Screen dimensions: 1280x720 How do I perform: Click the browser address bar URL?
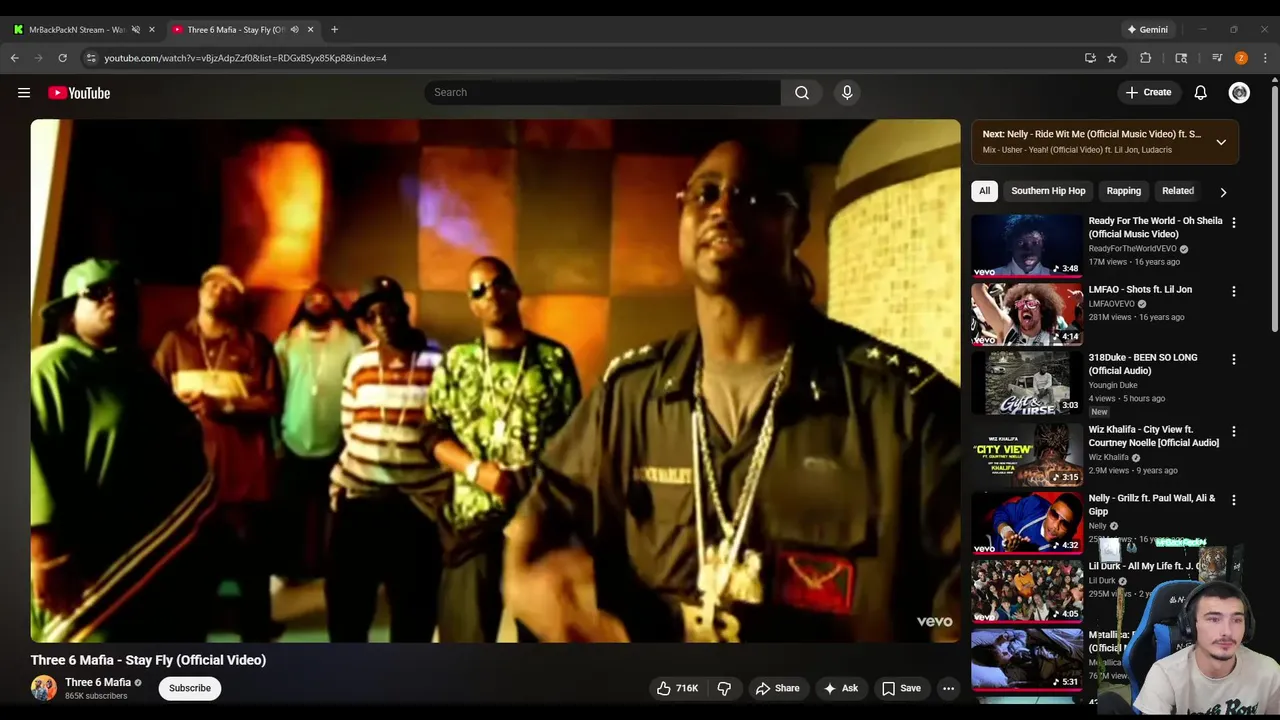(x=245, y=58)
